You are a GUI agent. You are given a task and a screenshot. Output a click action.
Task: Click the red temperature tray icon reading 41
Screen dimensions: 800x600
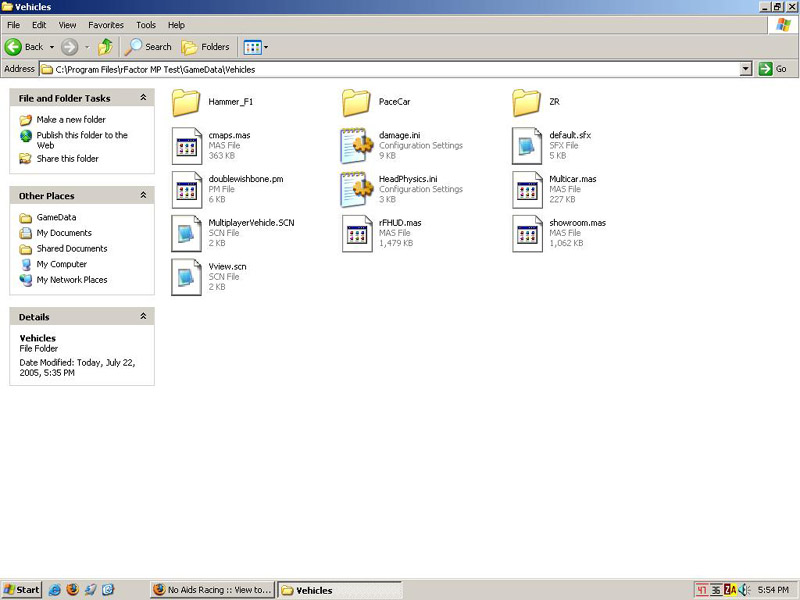(702, 590)
